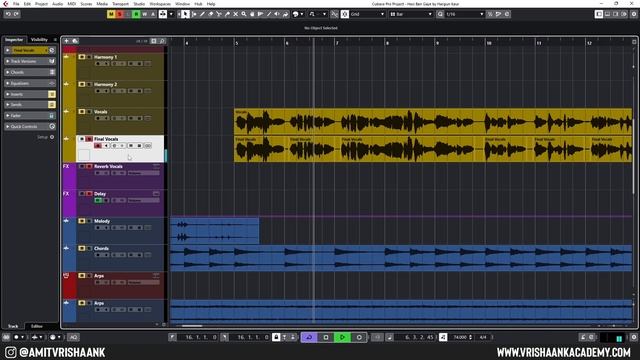Viewport: 640px width, 360px height.
Task: Click the 4/4 time signature field
Action: (483, 337)
